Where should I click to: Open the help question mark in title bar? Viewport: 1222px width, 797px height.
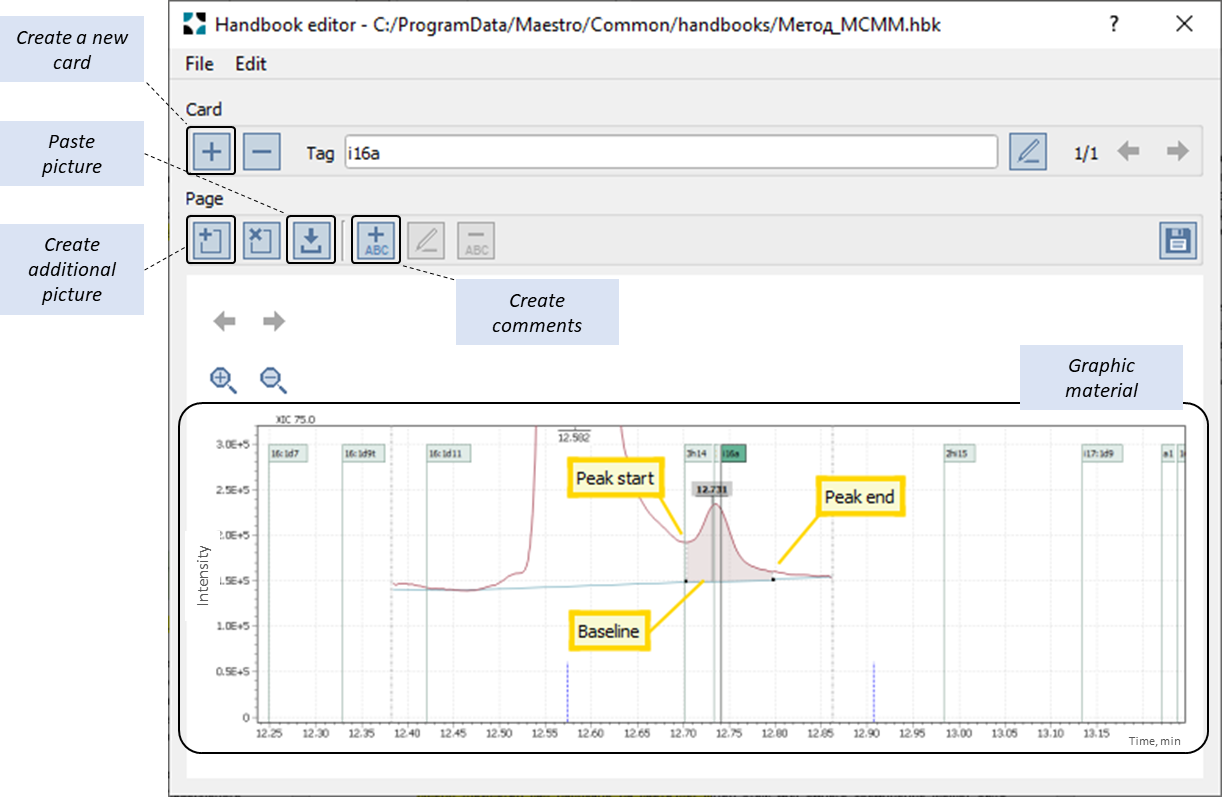[x=1114, y=24]
